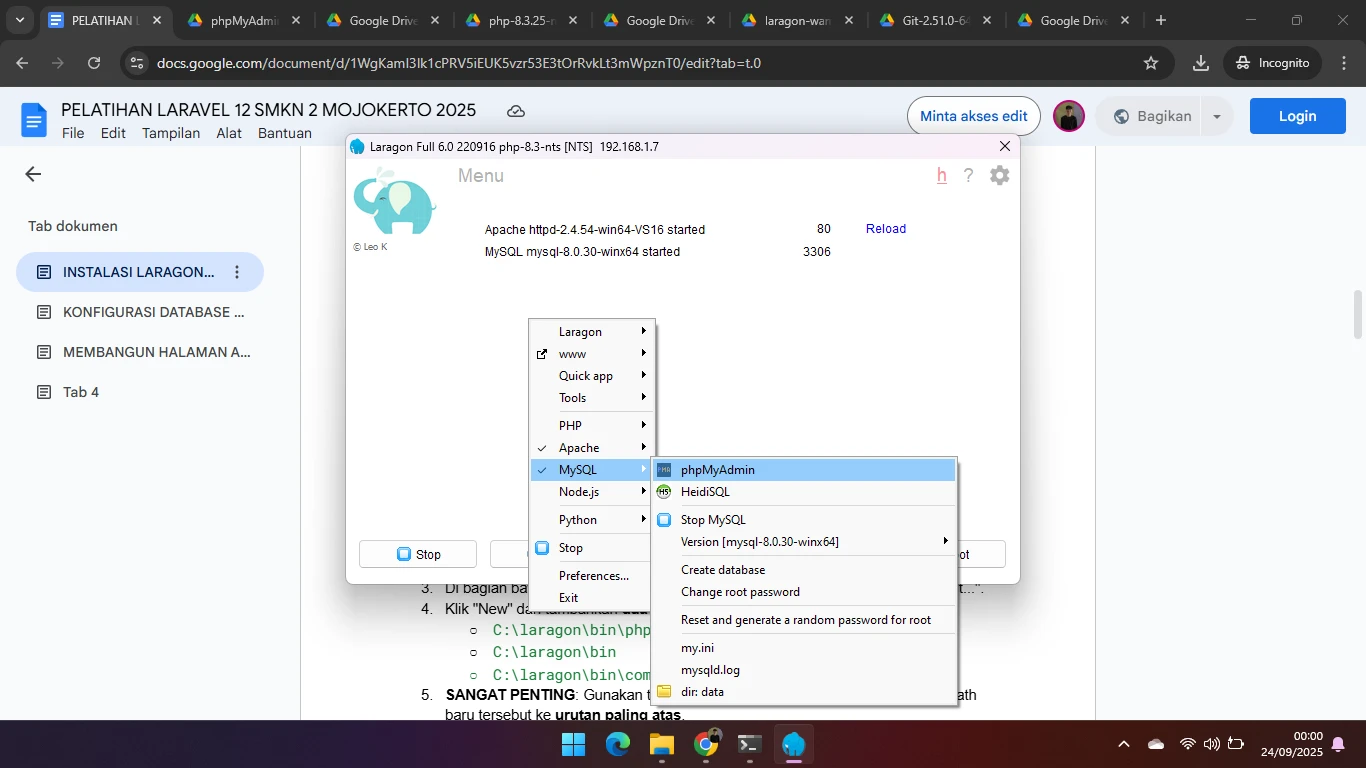Bookmark this page with star icon
This screenshot has width=1366, height=768.
1151,63
